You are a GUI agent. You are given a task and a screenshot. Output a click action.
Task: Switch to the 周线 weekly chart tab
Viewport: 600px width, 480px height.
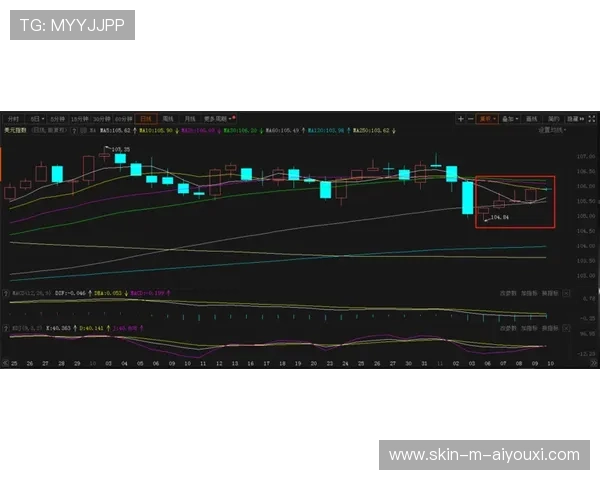coord(168,118)
